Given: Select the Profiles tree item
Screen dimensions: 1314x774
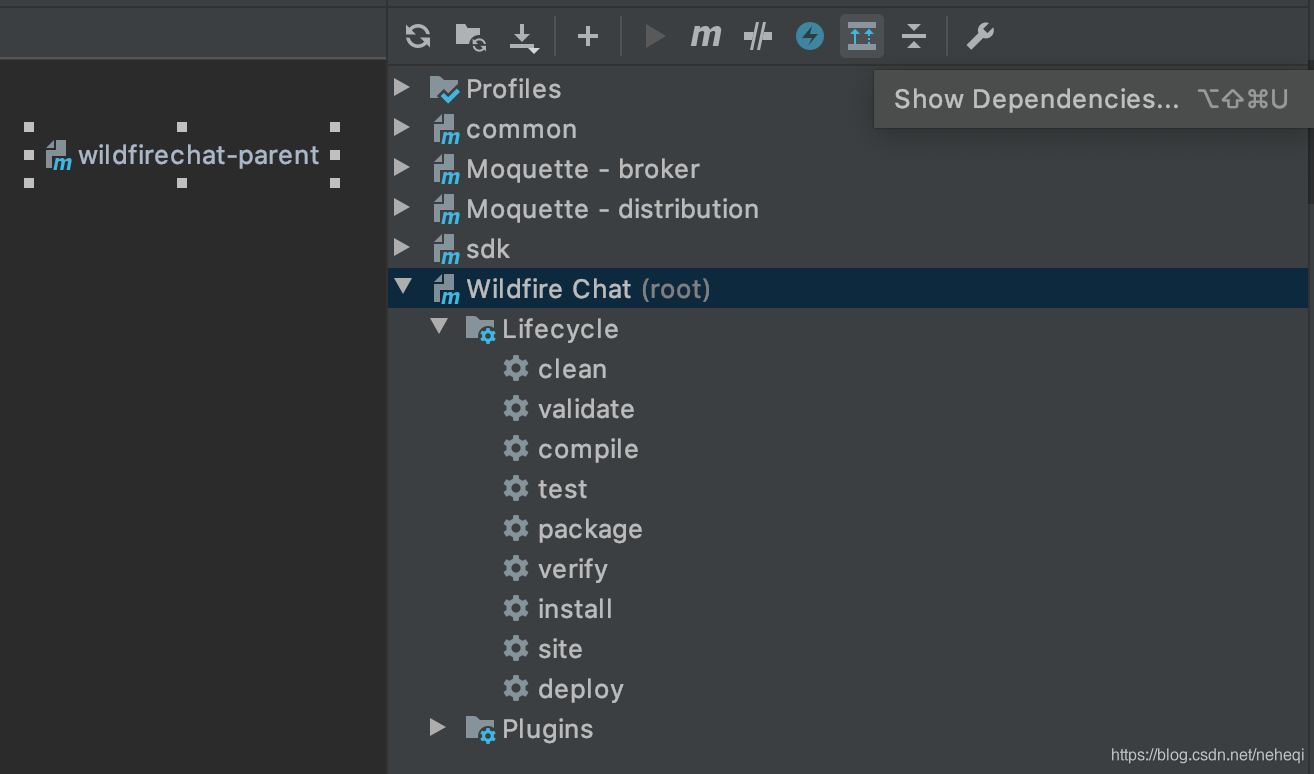Looking at the screenshot, I should pos(514,89).
